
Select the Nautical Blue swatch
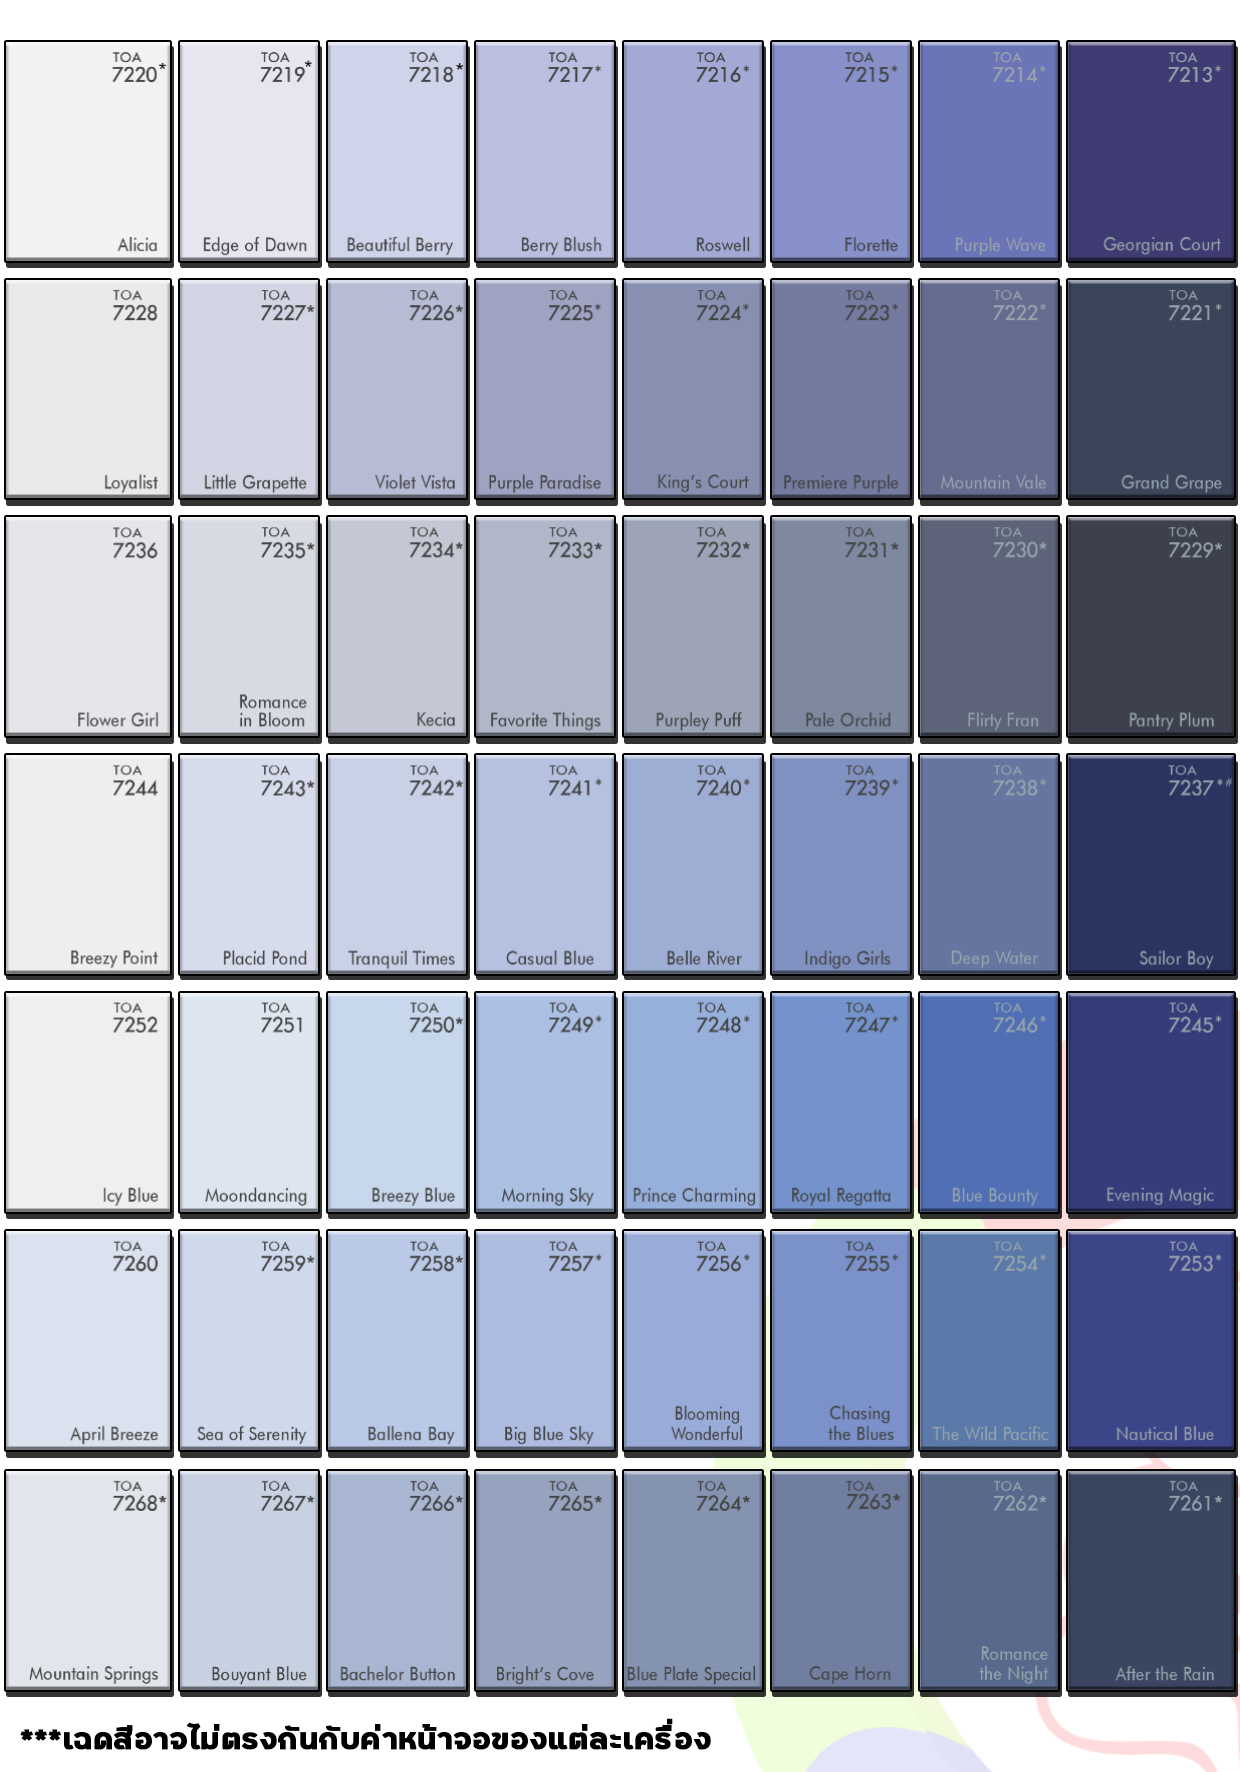click(x=1151, y=1341)
